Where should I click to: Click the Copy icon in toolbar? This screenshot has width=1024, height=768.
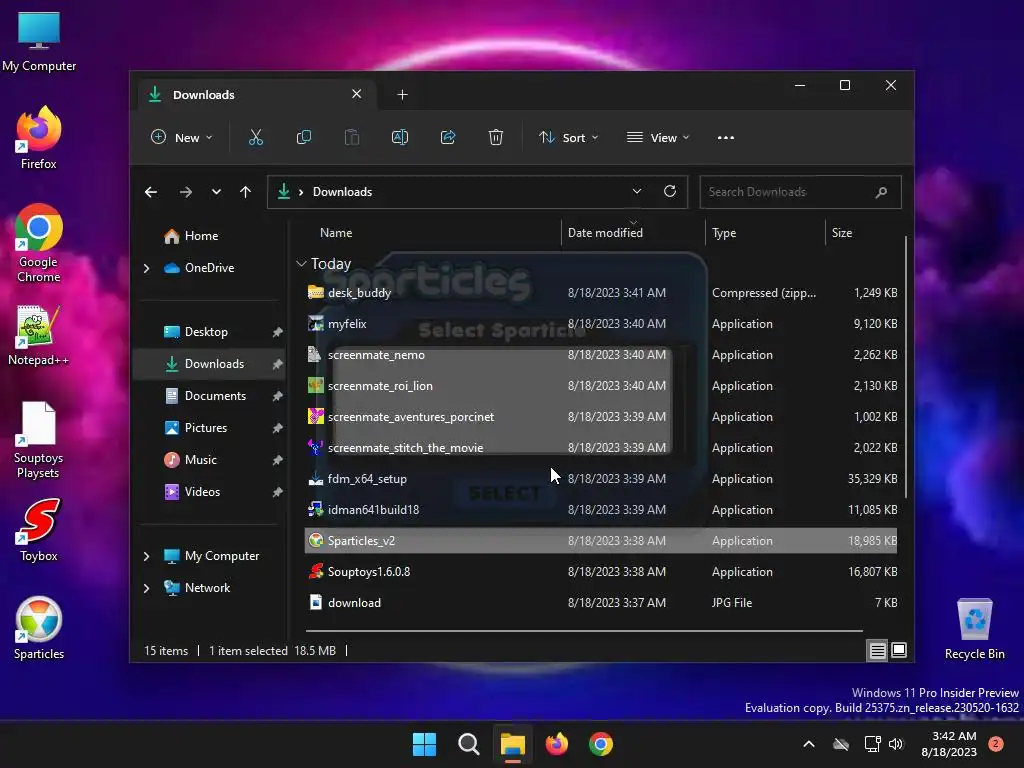[x=304, y=137]
